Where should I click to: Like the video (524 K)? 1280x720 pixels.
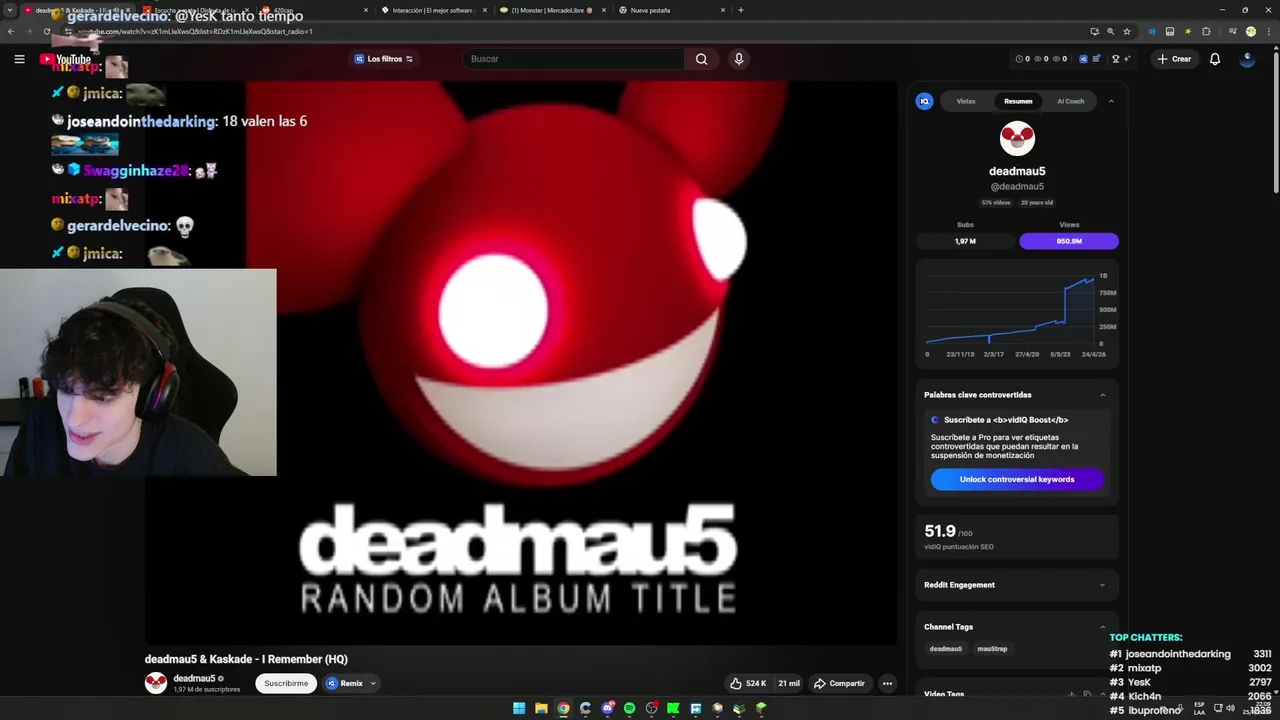click(x=748, y=683)
